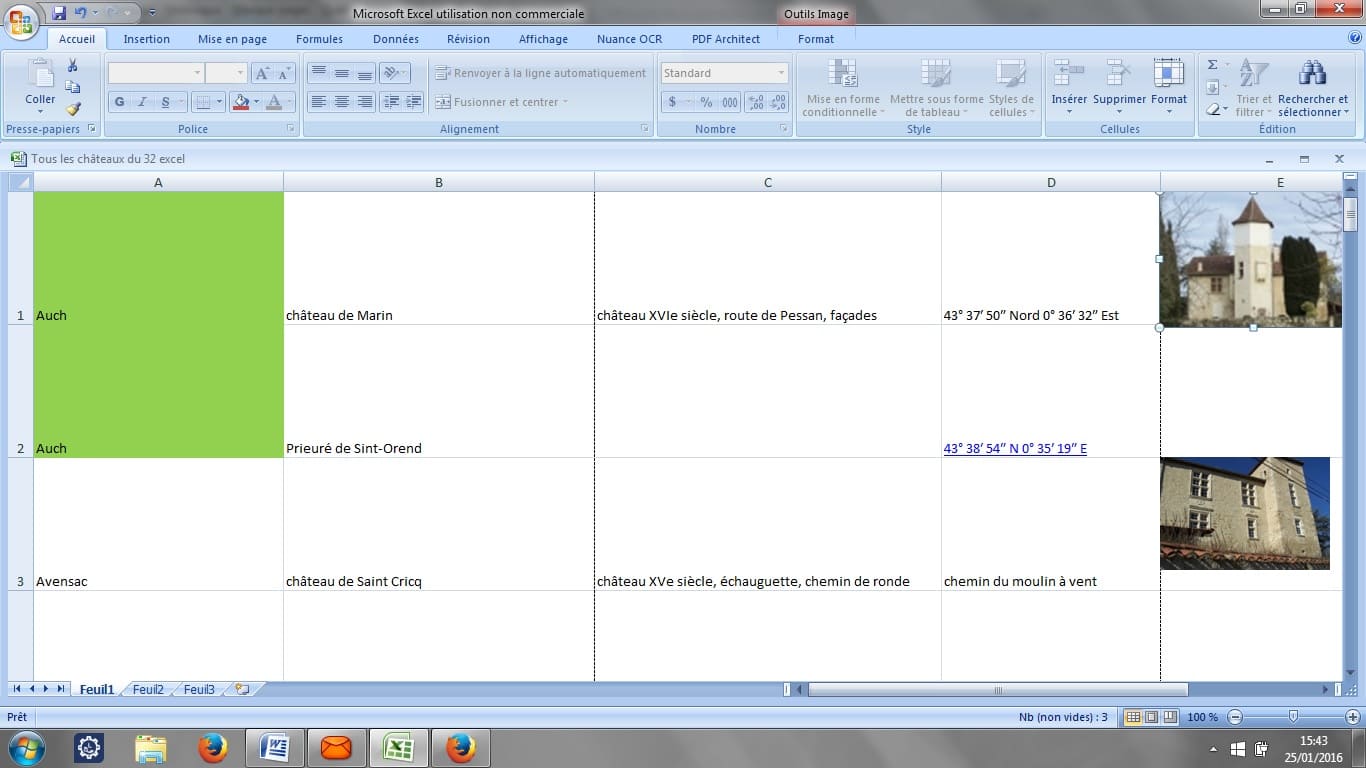The image size is (1366, 768).
Task: Open the fill color dropdown arrow
Action: tap(256, 102)
